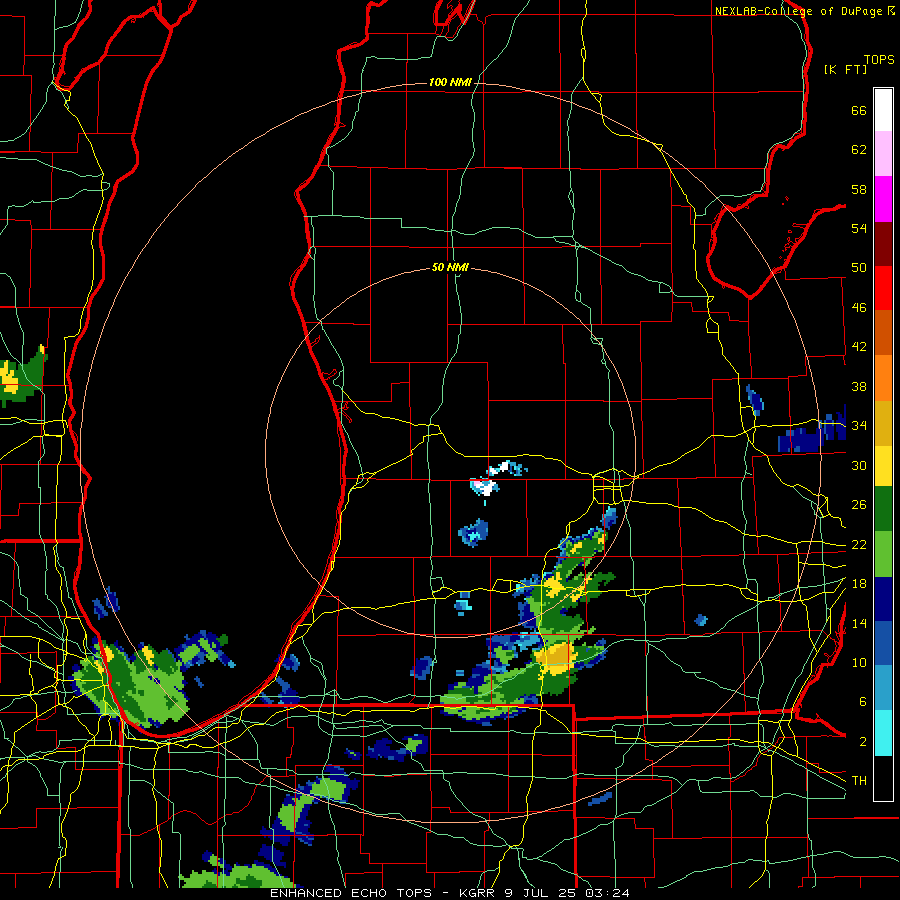Click the 34 legend value
This screenshot has height=900, width=900.
[859, 425]
